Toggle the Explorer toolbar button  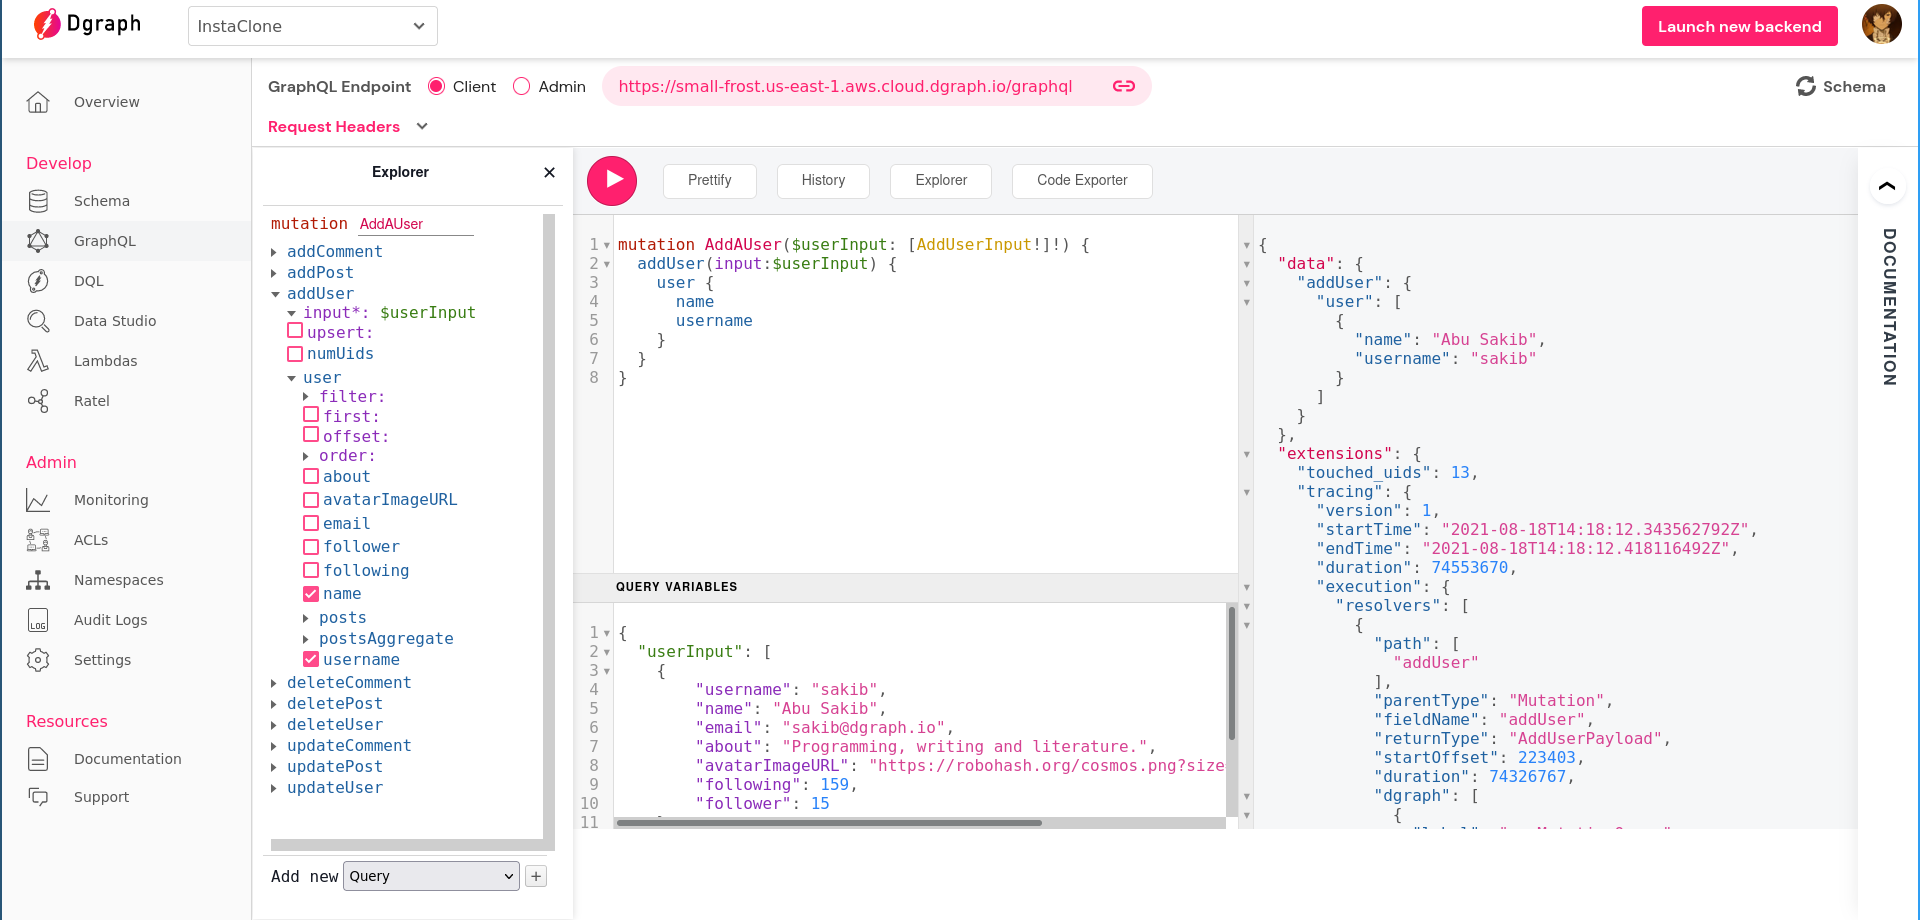click(x=941, y=181)
